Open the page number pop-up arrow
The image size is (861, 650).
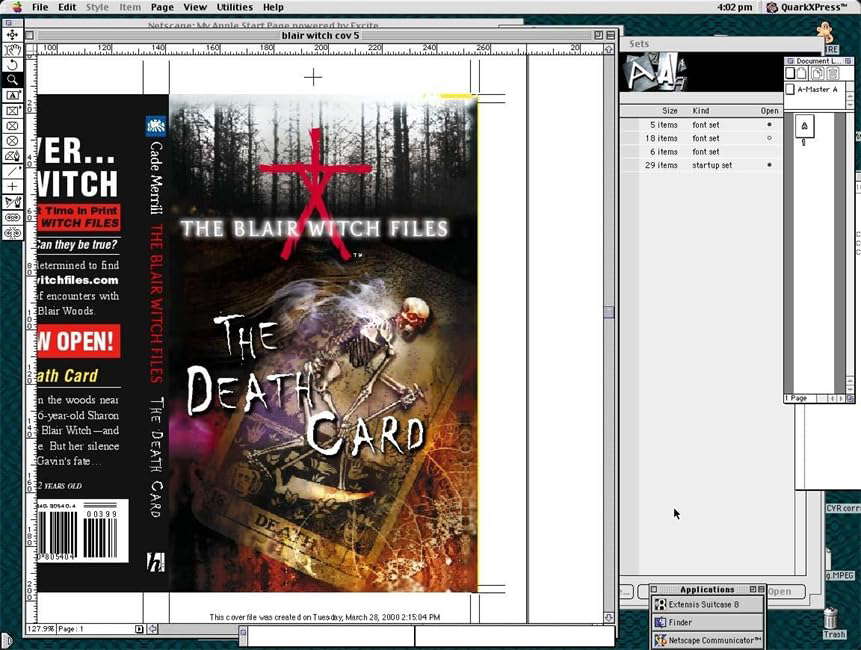(139, 629)
